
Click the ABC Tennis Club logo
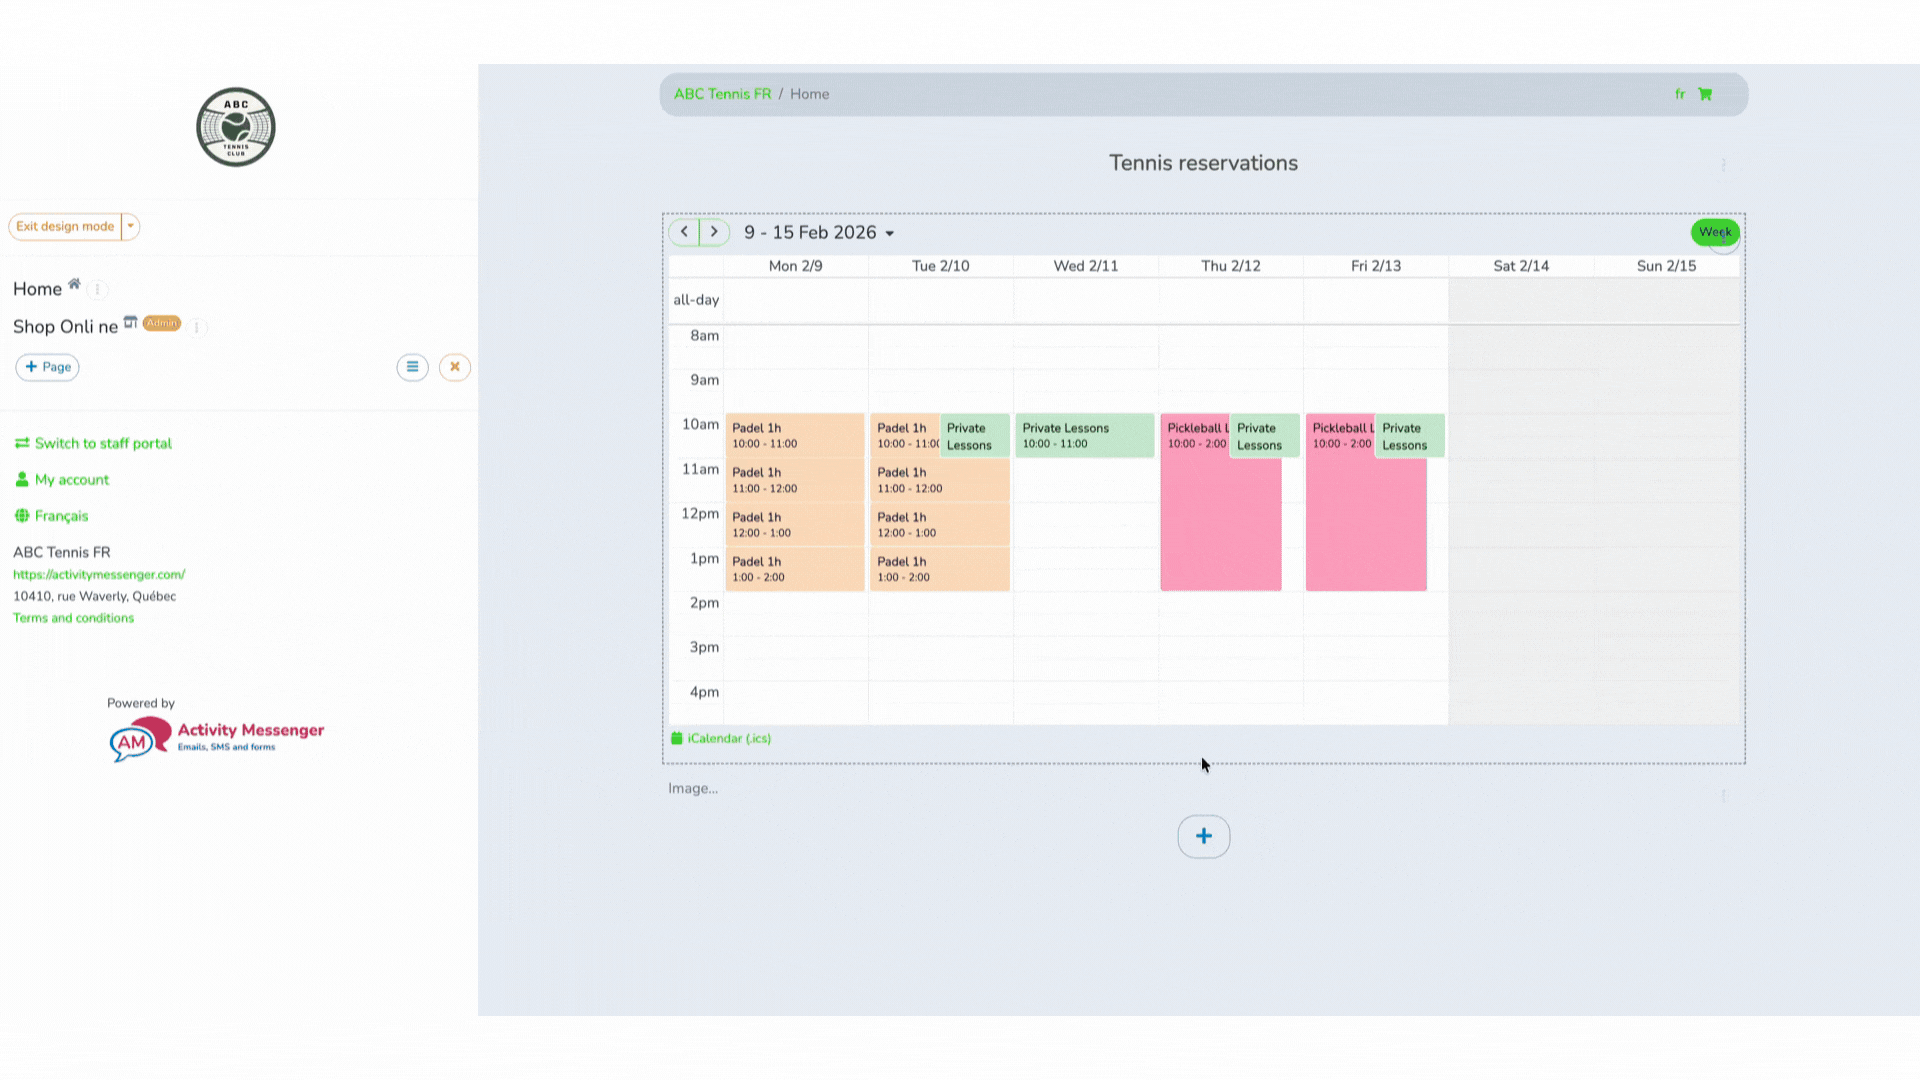coord(235,127)
